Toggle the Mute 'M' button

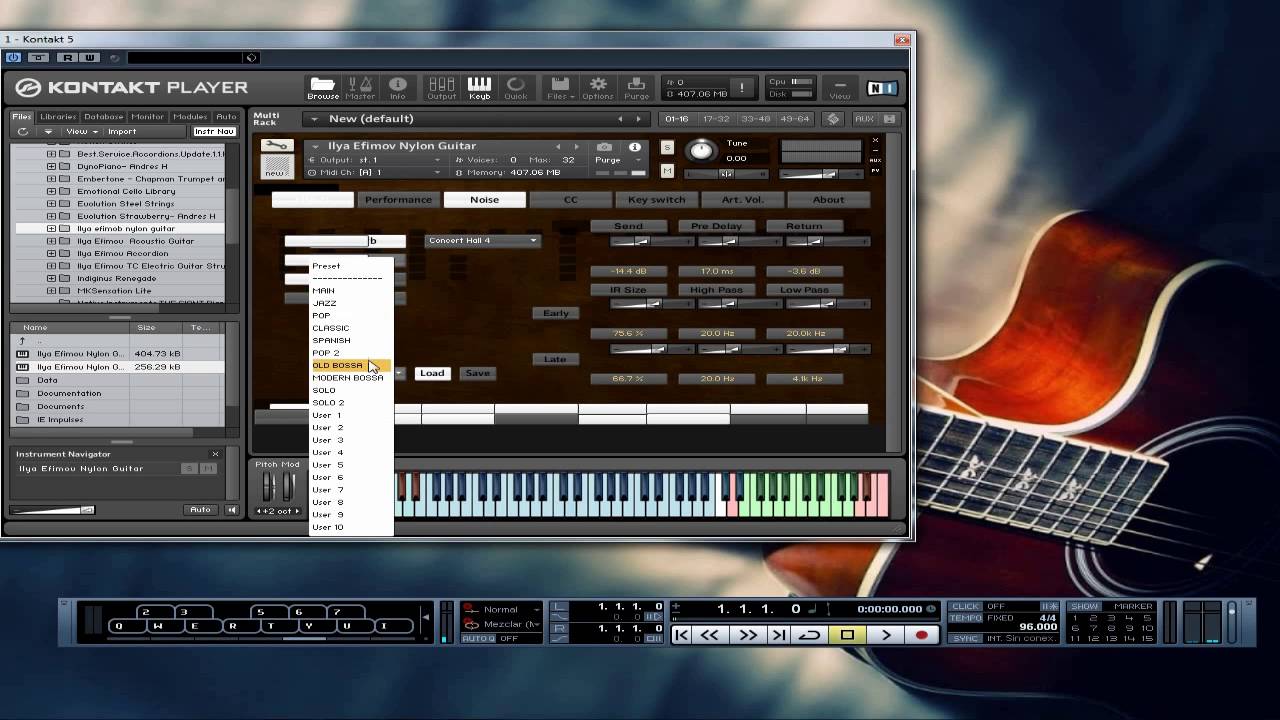click(x=667, y=171)
